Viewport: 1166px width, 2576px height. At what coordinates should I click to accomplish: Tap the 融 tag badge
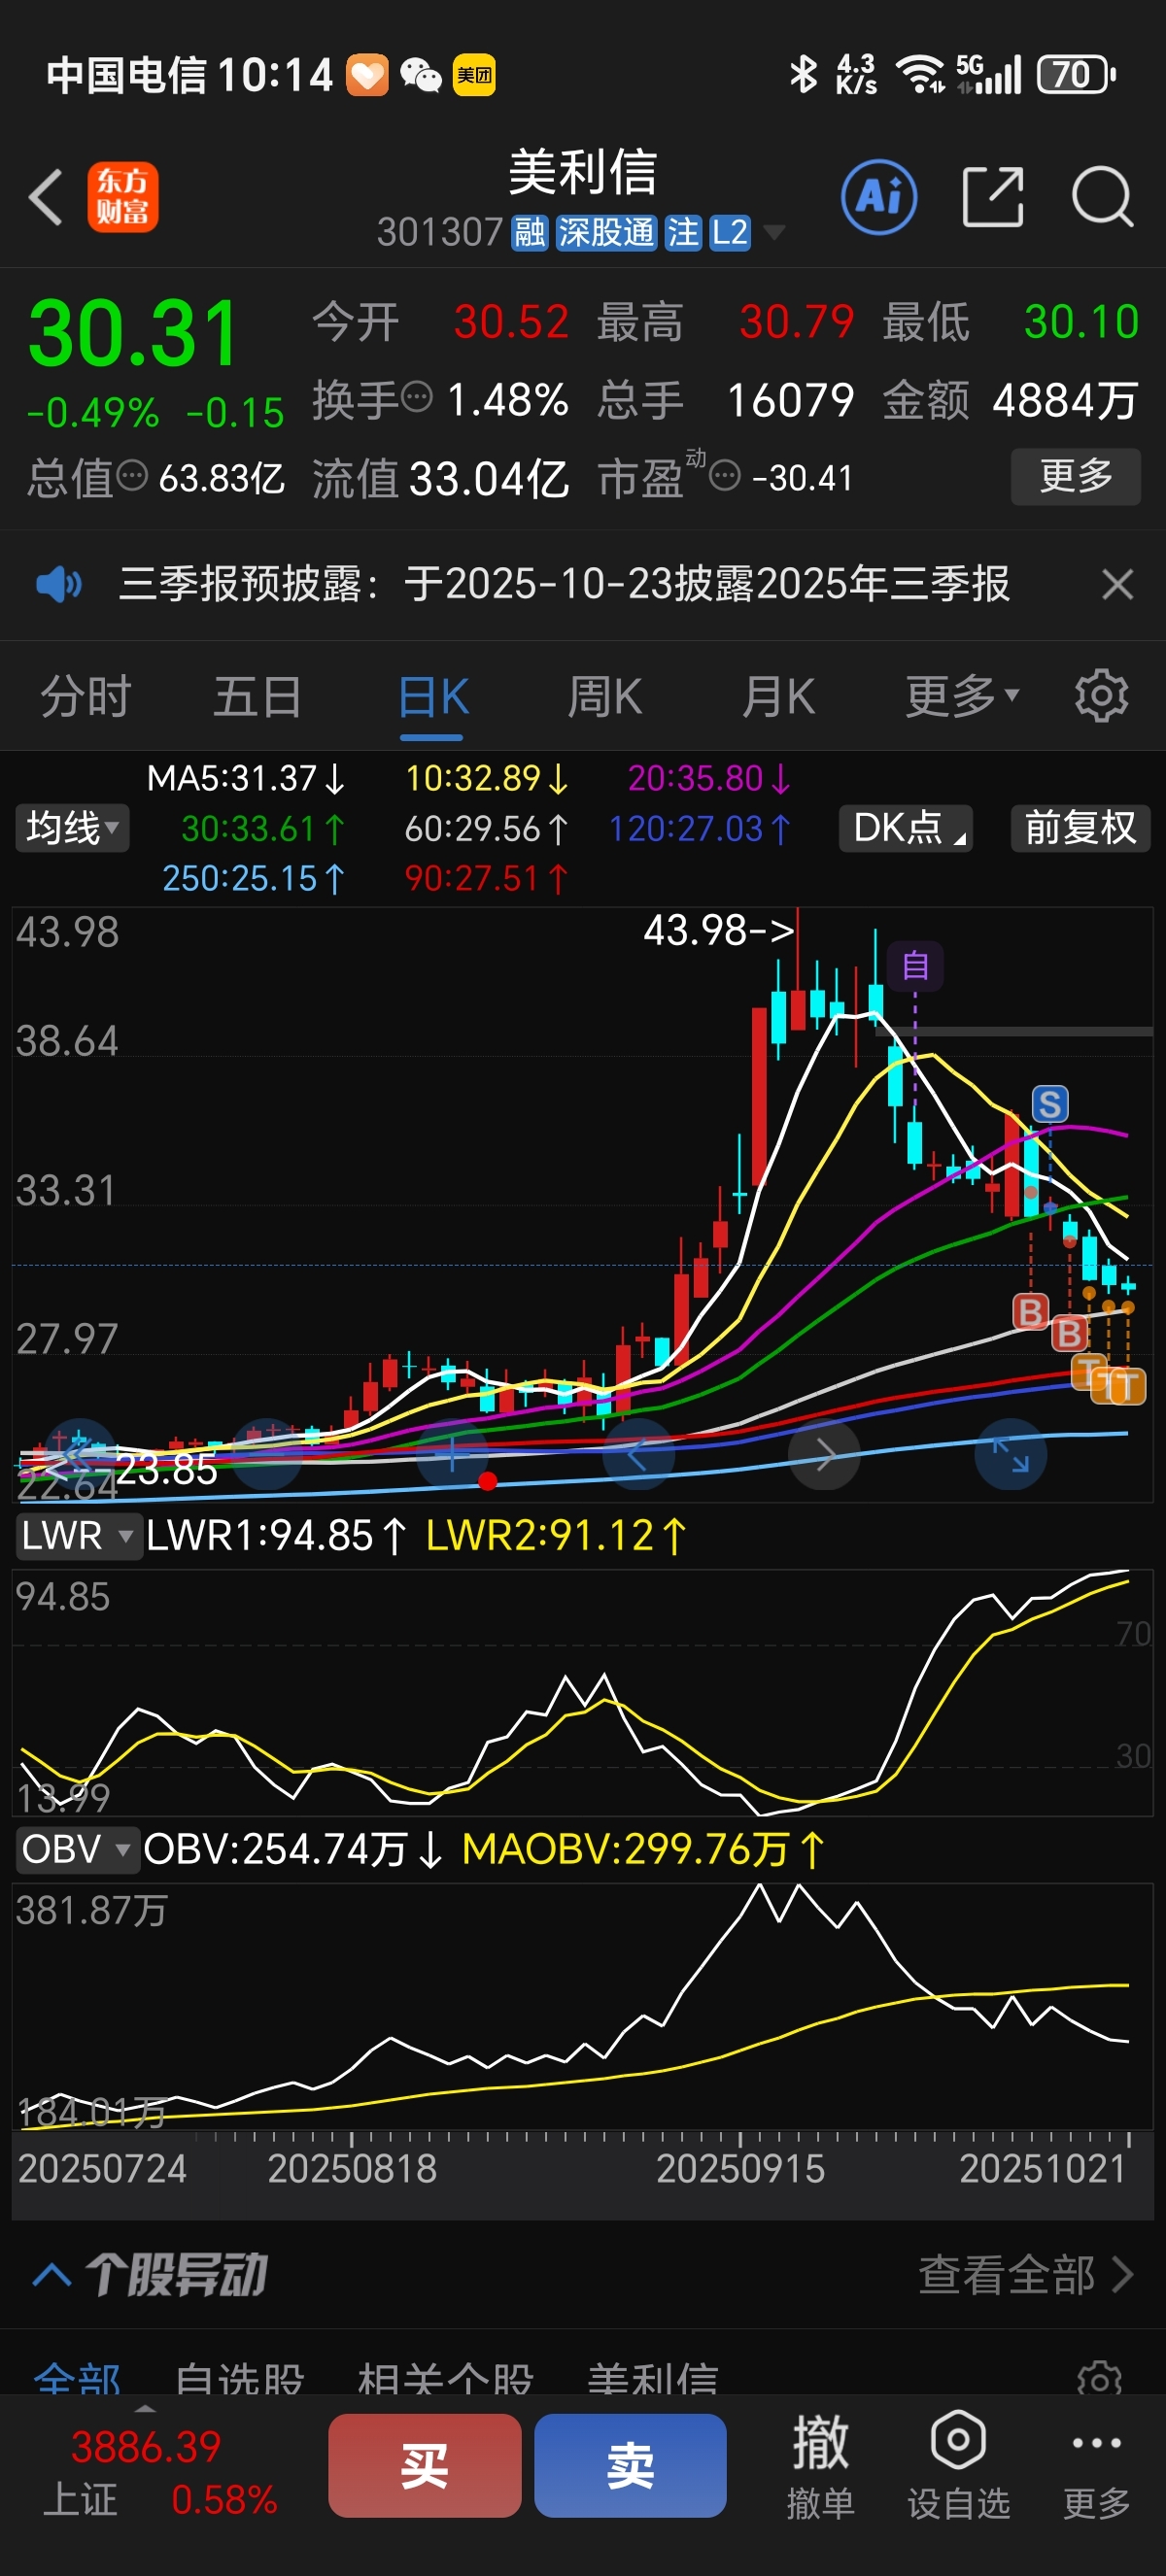point(530,233)
